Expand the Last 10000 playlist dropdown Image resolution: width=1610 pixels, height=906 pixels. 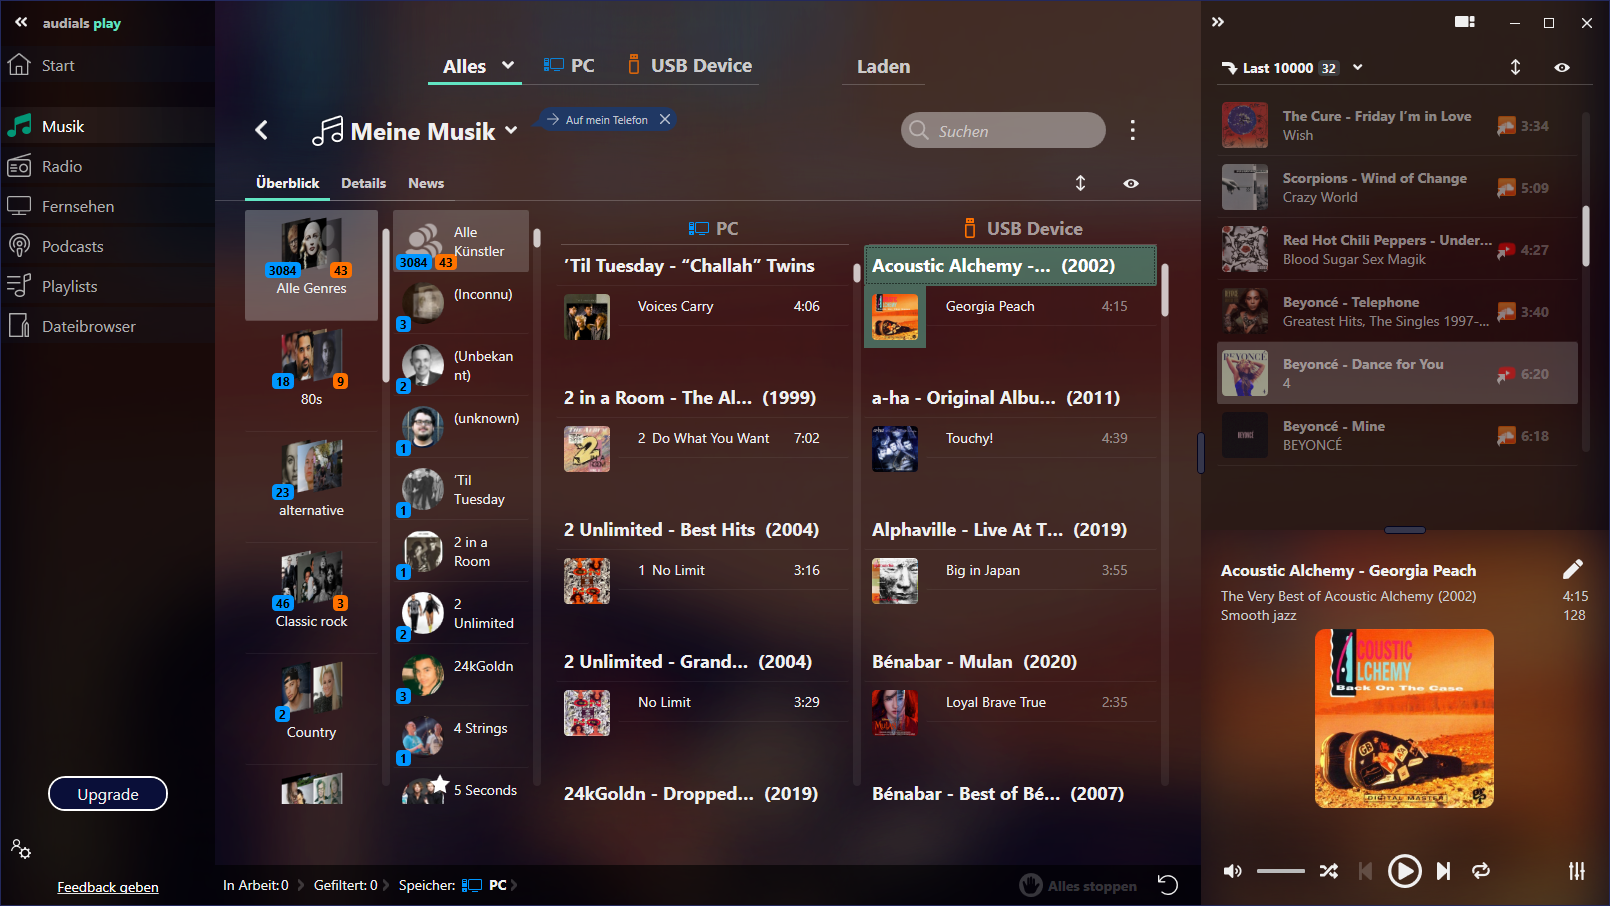coord(1357,68)
